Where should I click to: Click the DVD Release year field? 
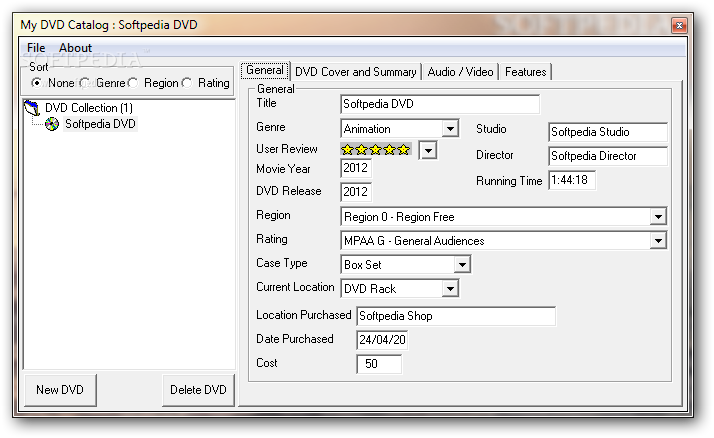click(x=356, y=192)
